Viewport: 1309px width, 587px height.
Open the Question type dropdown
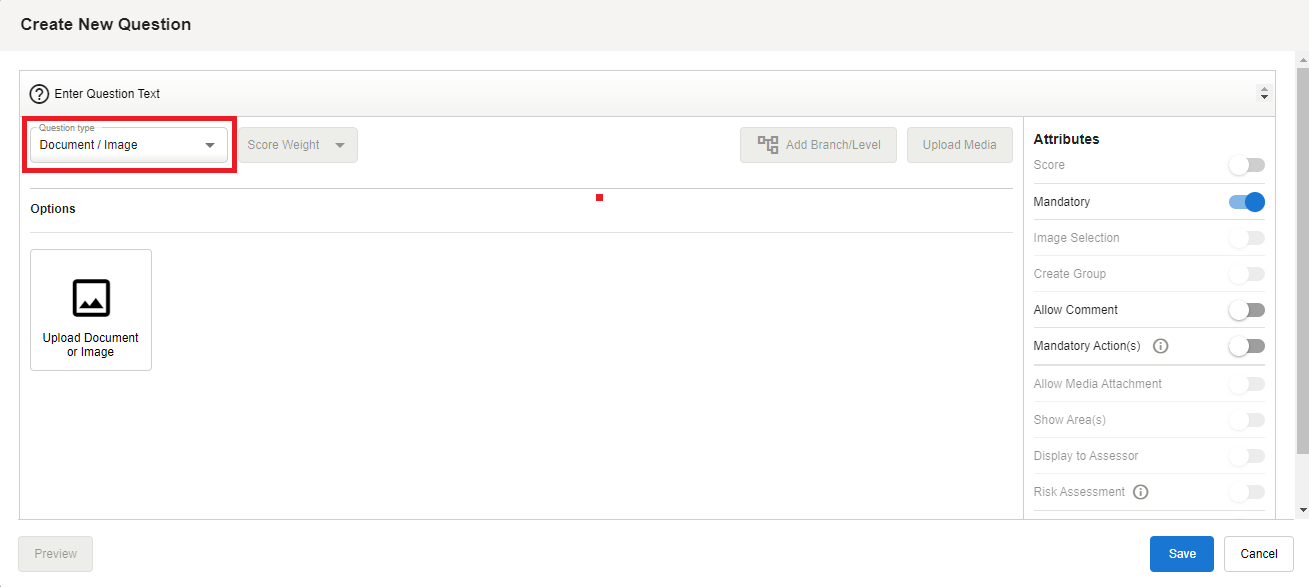[128, 145]
